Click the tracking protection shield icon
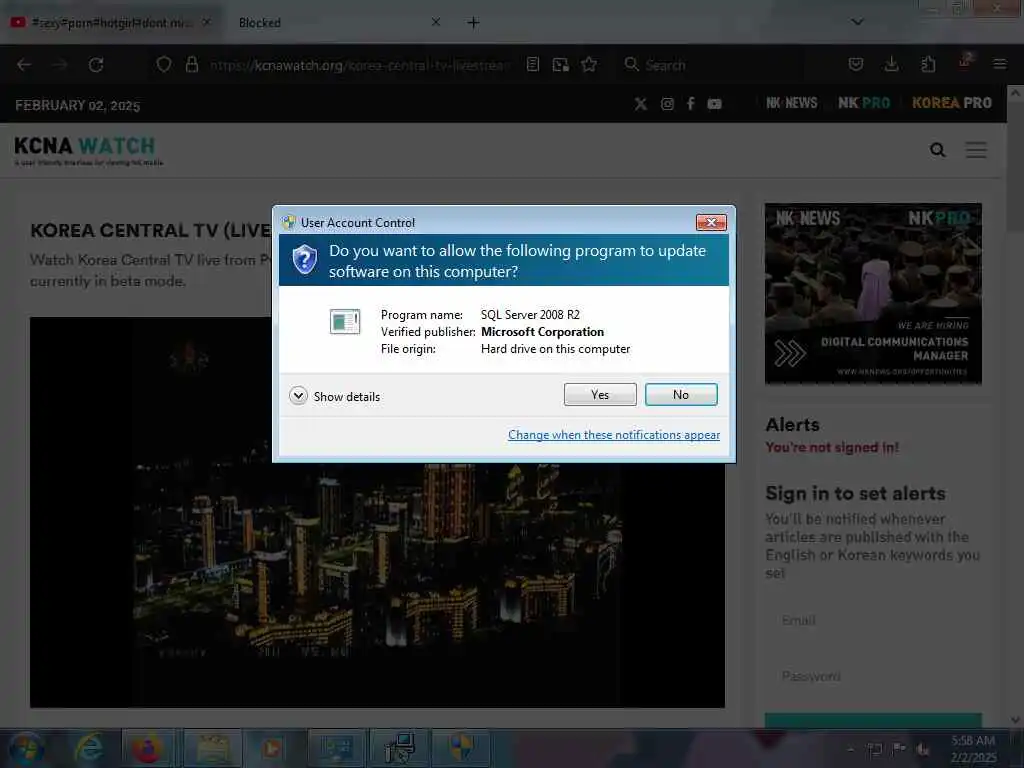Viewport: 1024px width, 768px height. (x=164, y=65)
